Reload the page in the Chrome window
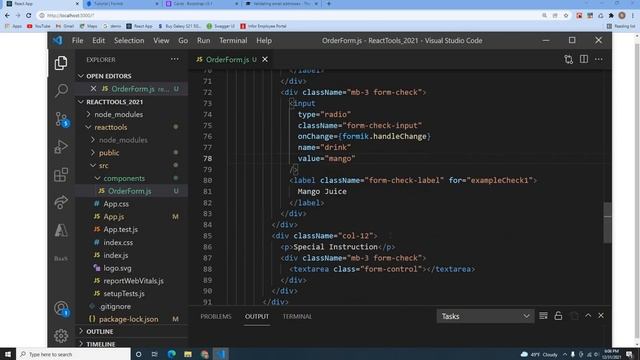Image resolution: width=640 pixels, height=360 pixels. 29,16
